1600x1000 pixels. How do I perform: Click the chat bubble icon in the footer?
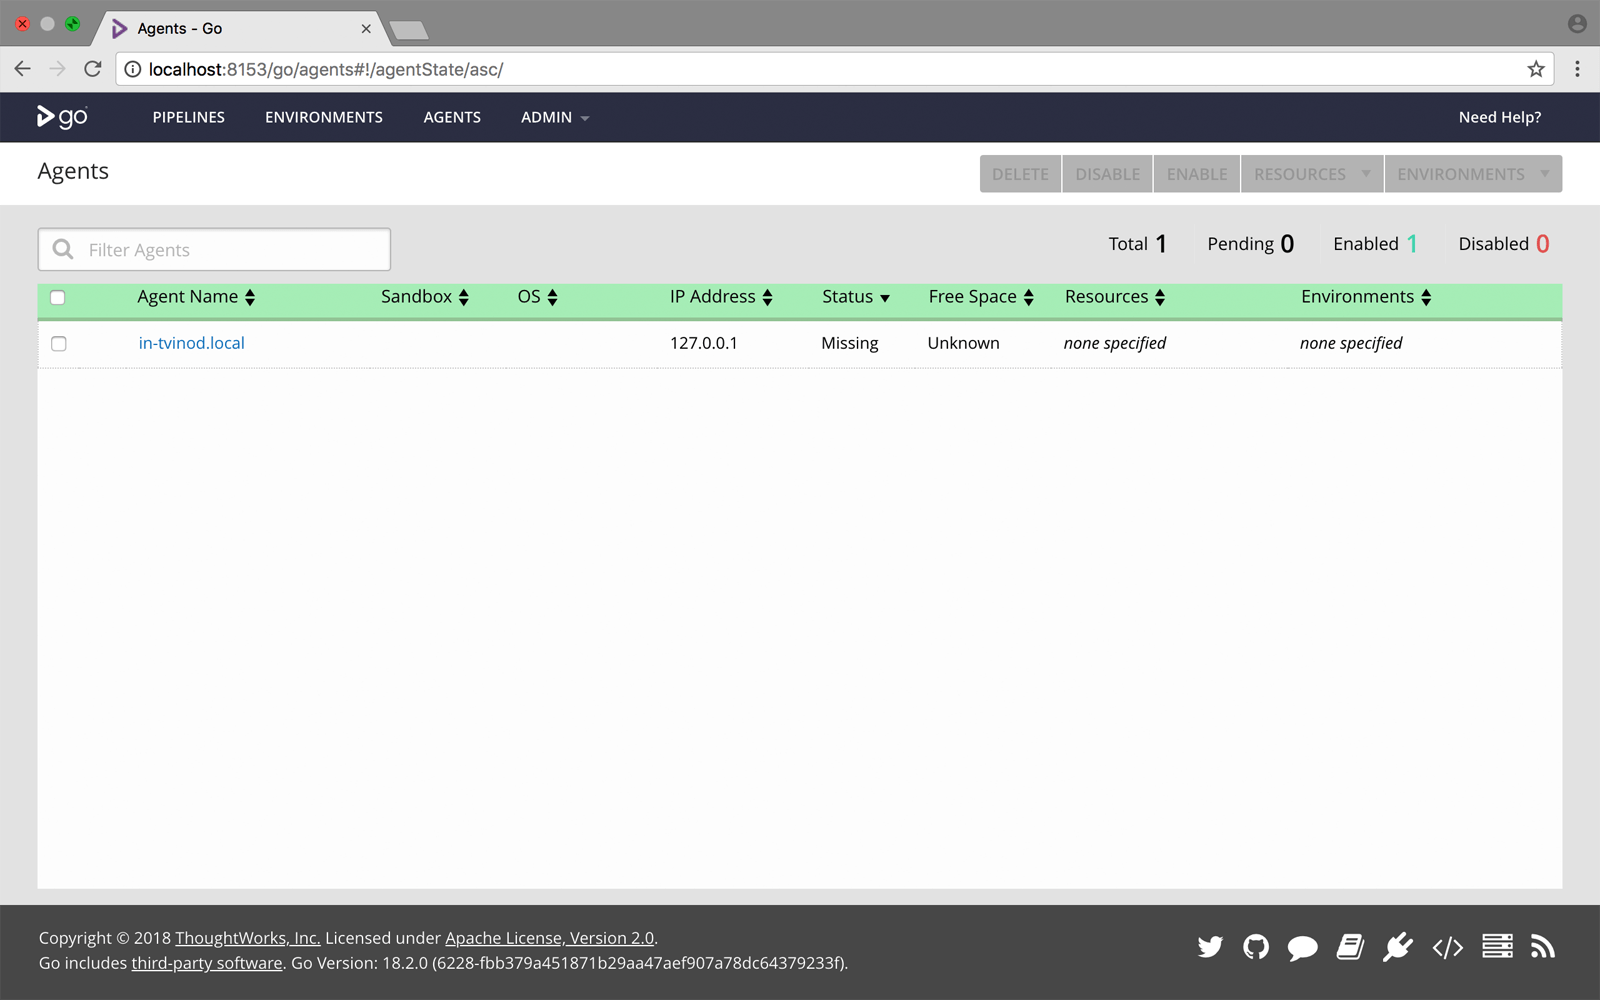[x=1302, y=947]
